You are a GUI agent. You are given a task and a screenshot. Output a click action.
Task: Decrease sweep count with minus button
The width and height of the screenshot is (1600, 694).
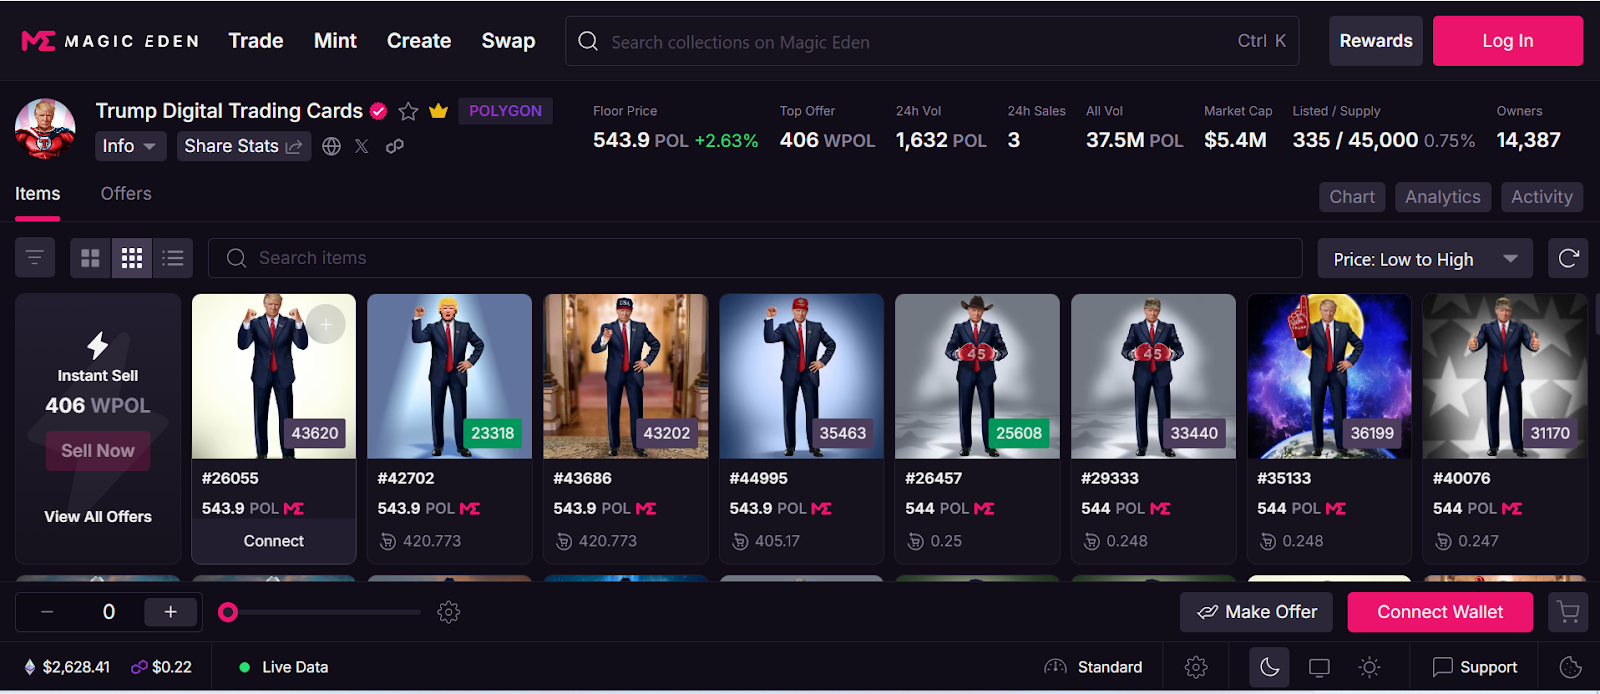coord(47,612)
